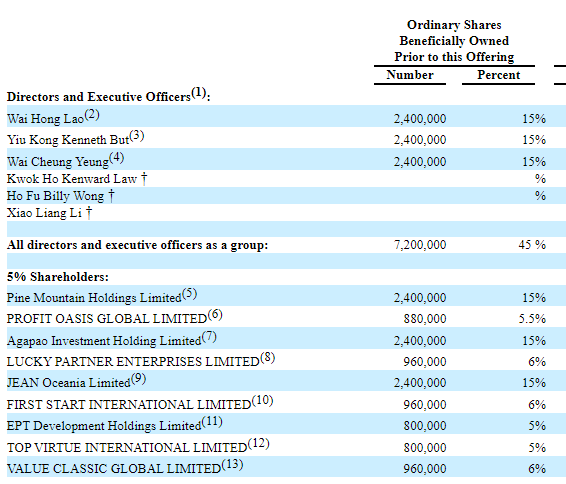Click 2,400,000 in Pine Mountain Holdings row

[x=420, y=298]
